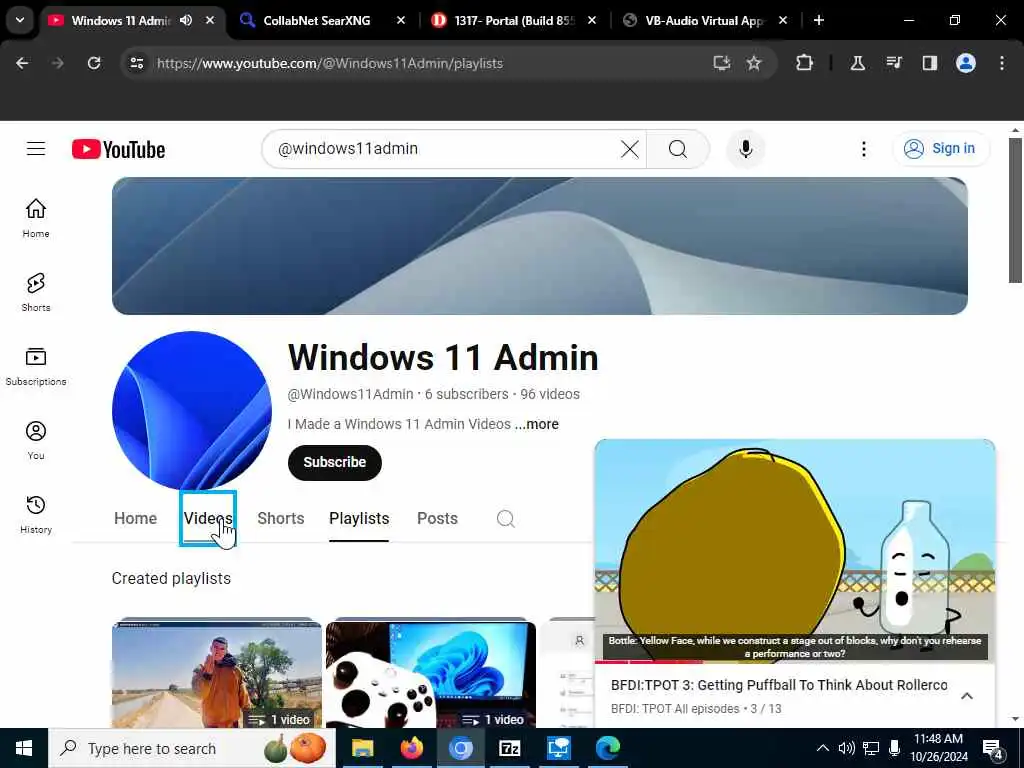Search within the channel via magnifier
The height and width of the screenshot is (768, 1024).
[505, 519]
